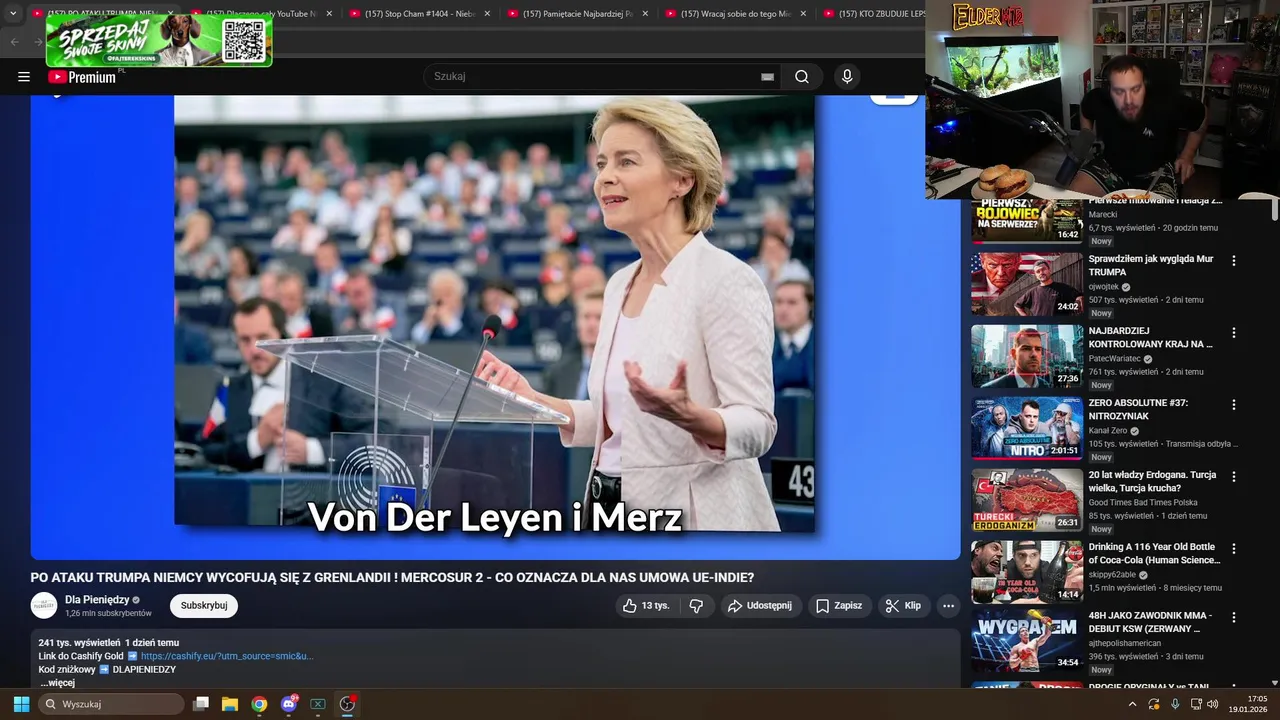Open more actions menu under the video

point(948,606)
